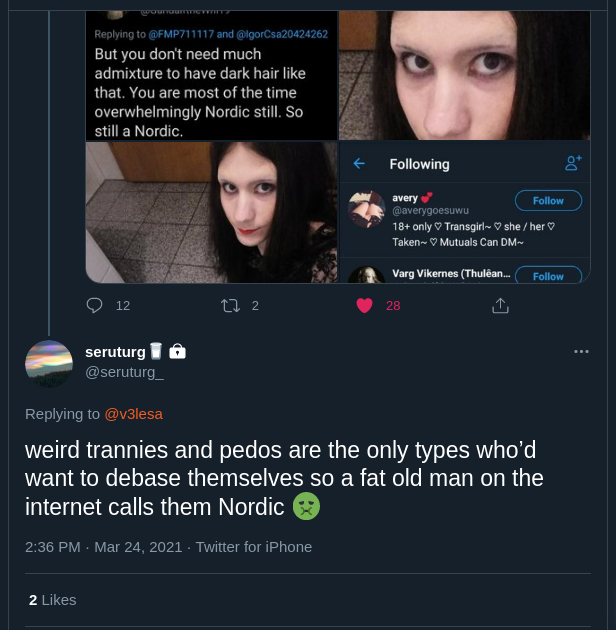Open the three-dot more options menu
The height and width of the screenshot is (630, 616).
581,352
